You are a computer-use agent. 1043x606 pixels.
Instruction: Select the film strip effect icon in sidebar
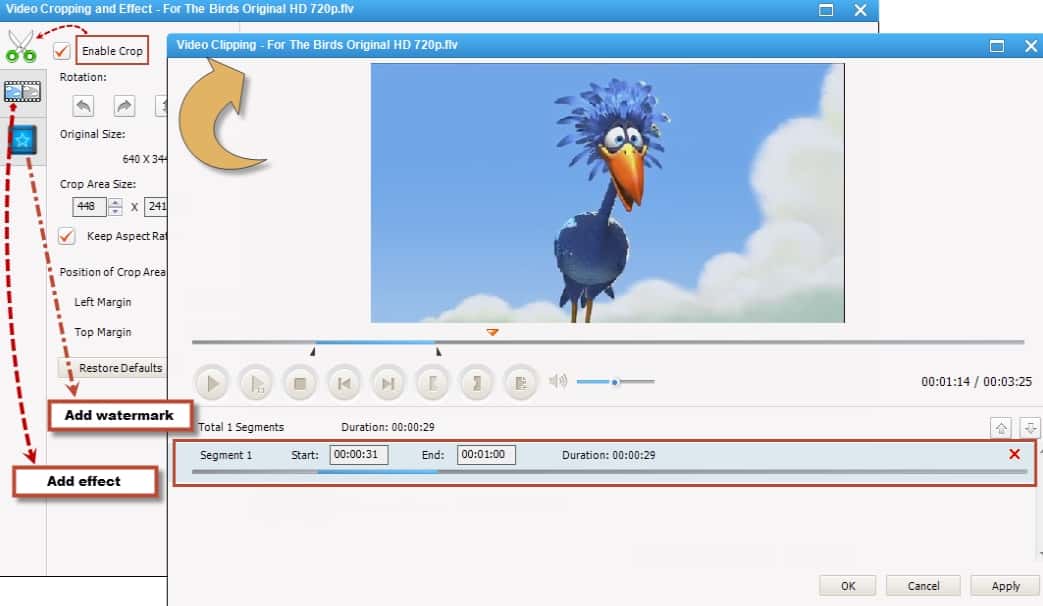point(23,91)
